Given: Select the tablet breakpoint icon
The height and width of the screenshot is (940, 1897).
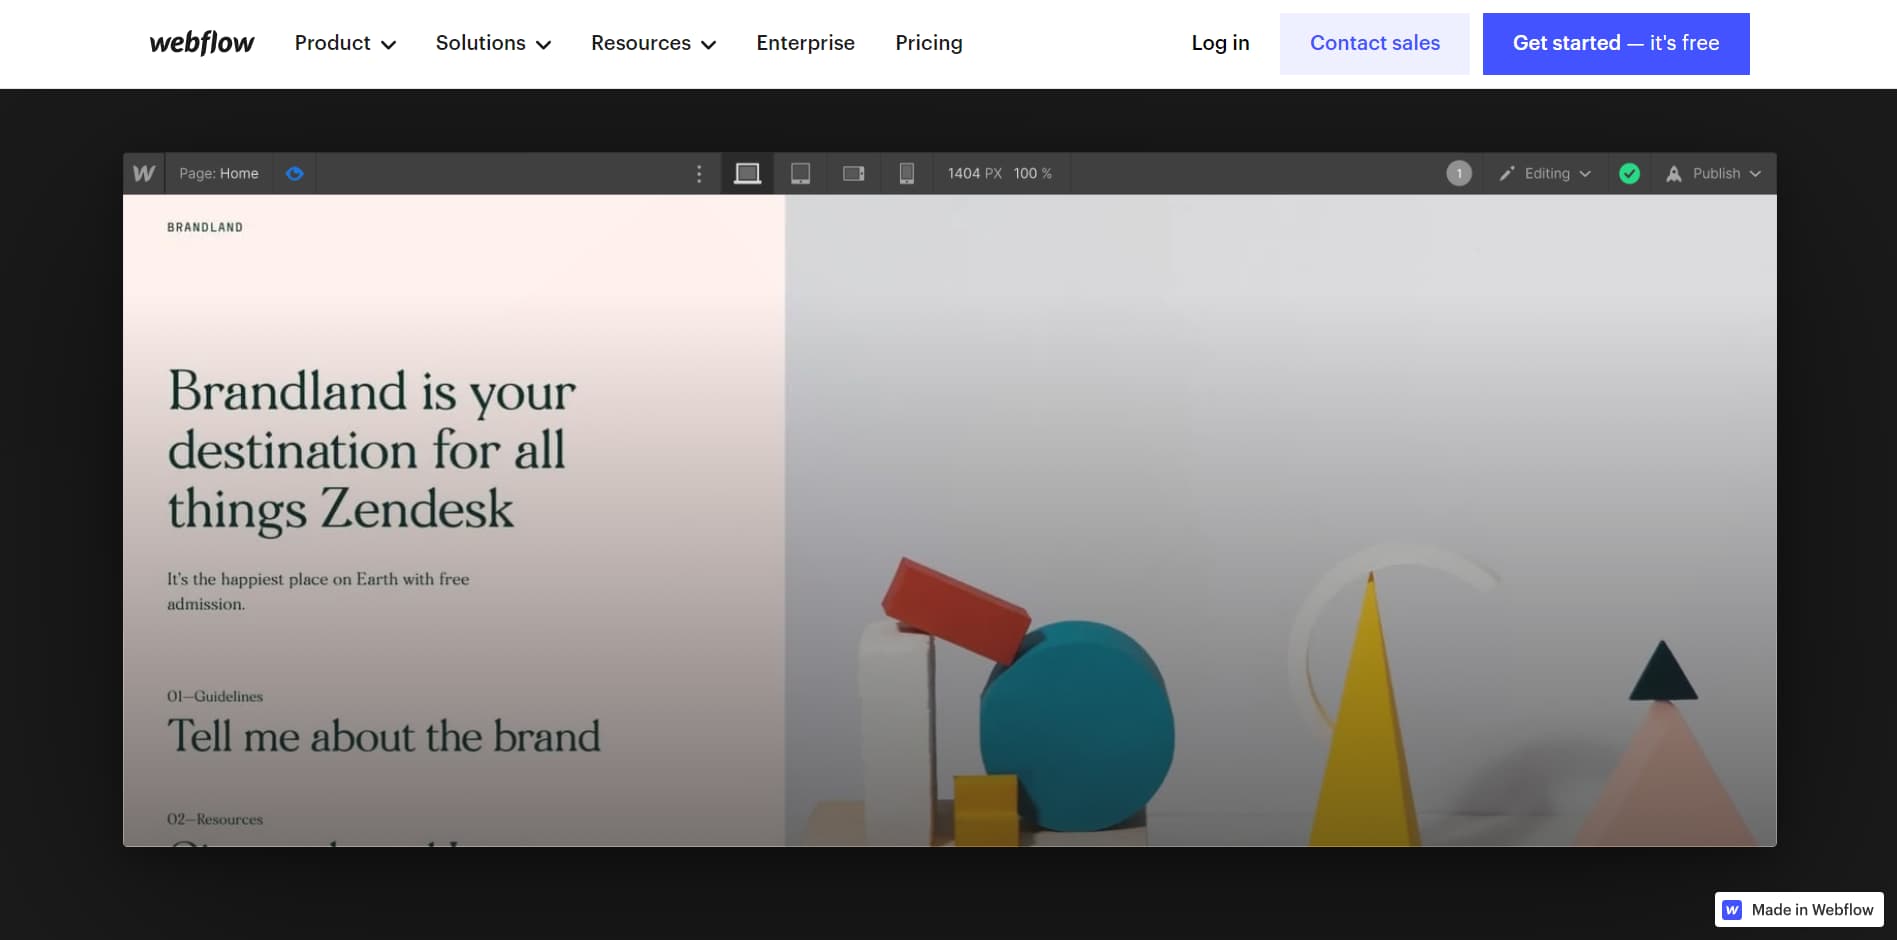Looking at the screenshot, I should click(800, 173).
